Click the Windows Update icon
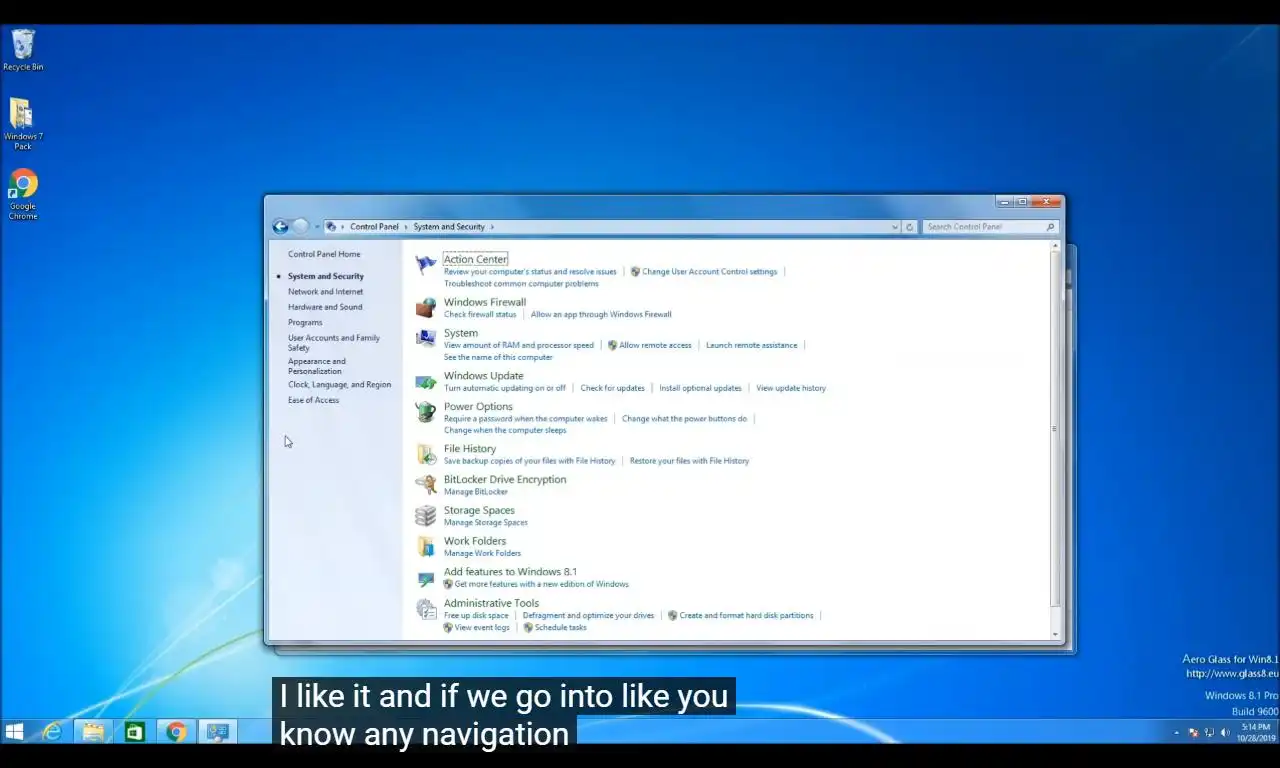1280x768 pixels. (426, 381)
